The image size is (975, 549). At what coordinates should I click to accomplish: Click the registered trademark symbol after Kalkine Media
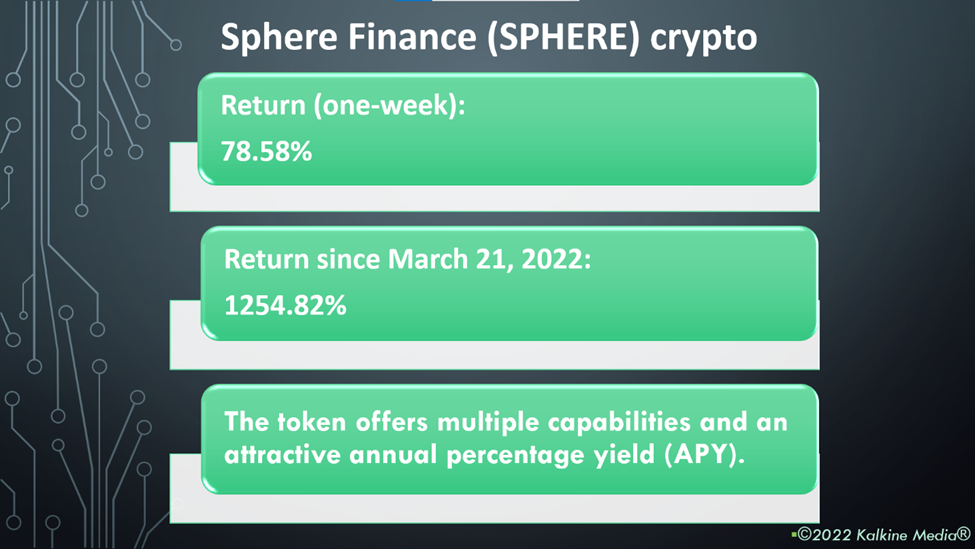pyautogui.click(x=963, y=533)
